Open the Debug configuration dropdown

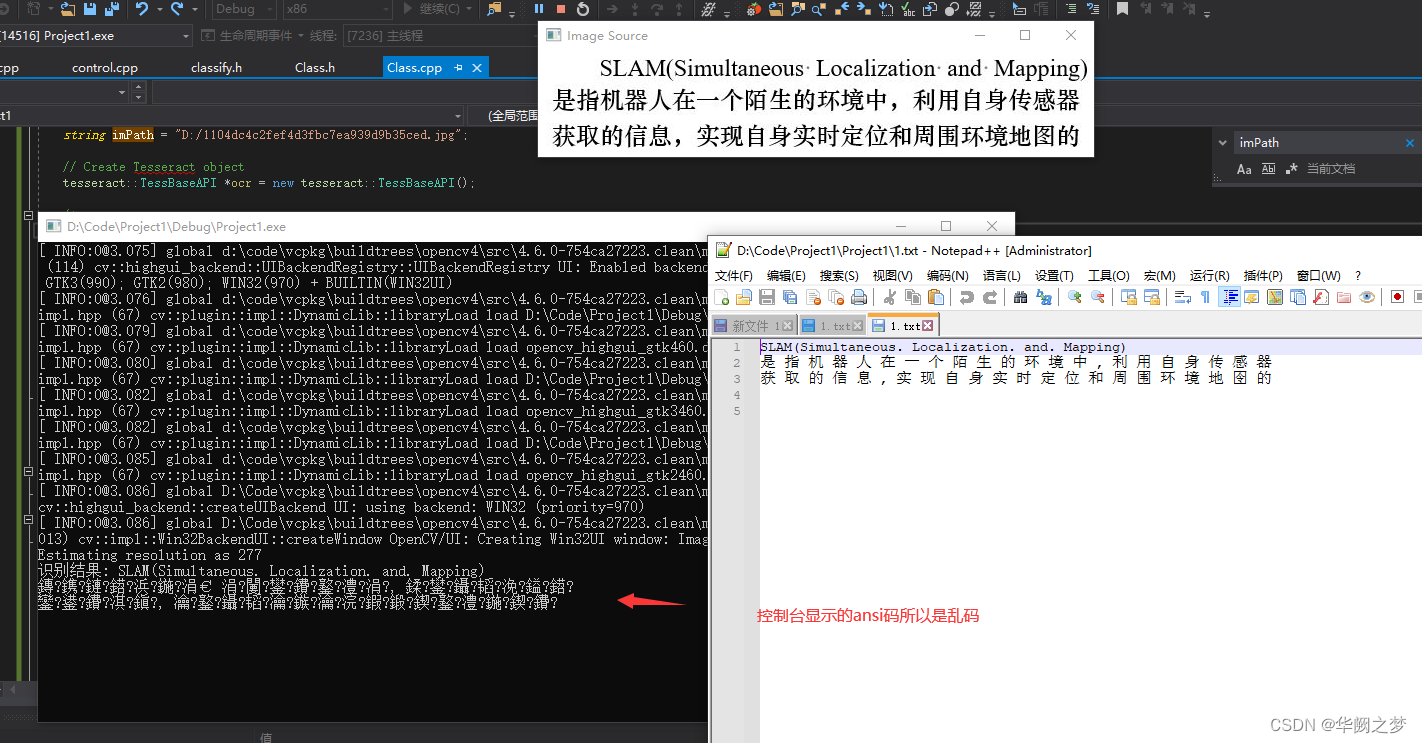(243, 9)
